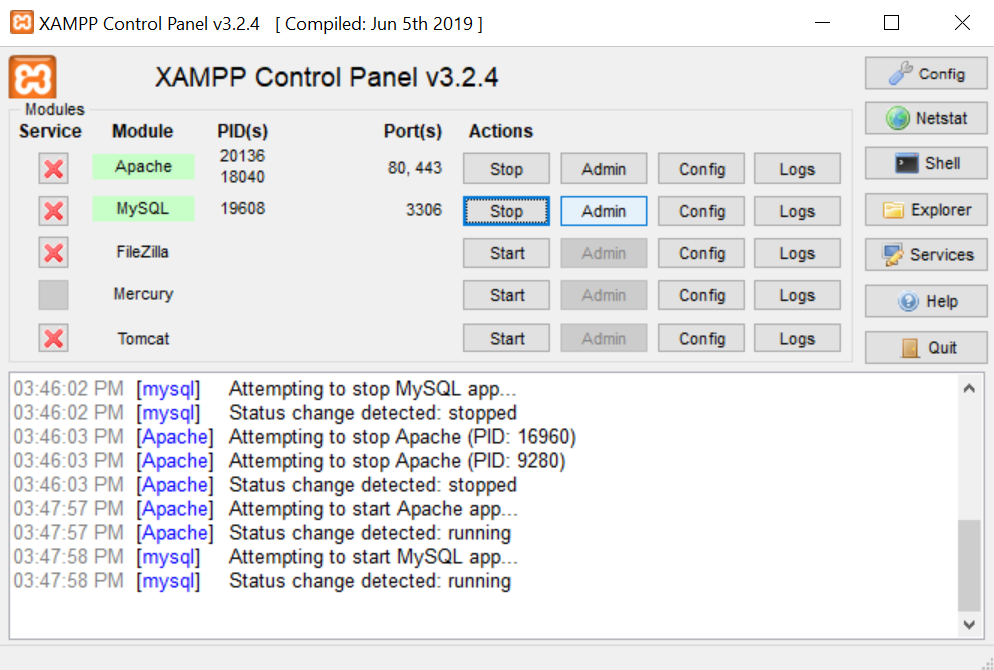Viewport: 994px width, 670px height.
Task: Click the XAMPP orange logo icon
Action: point(32,77)
